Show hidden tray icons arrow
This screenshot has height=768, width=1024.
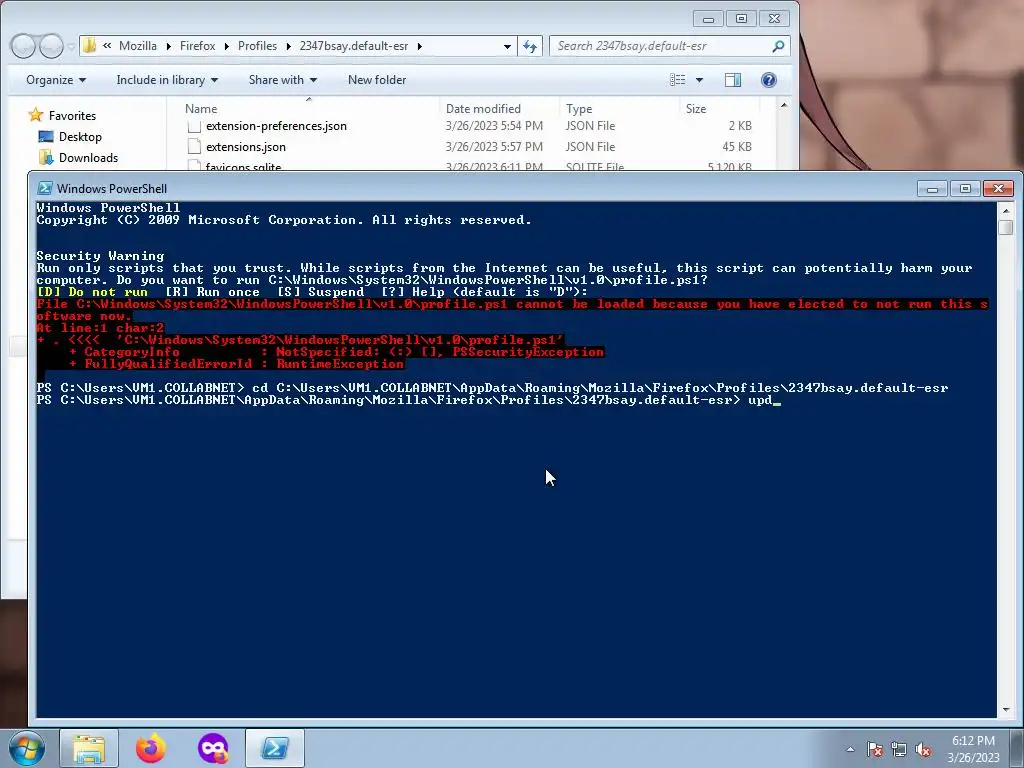pos(850,749)
